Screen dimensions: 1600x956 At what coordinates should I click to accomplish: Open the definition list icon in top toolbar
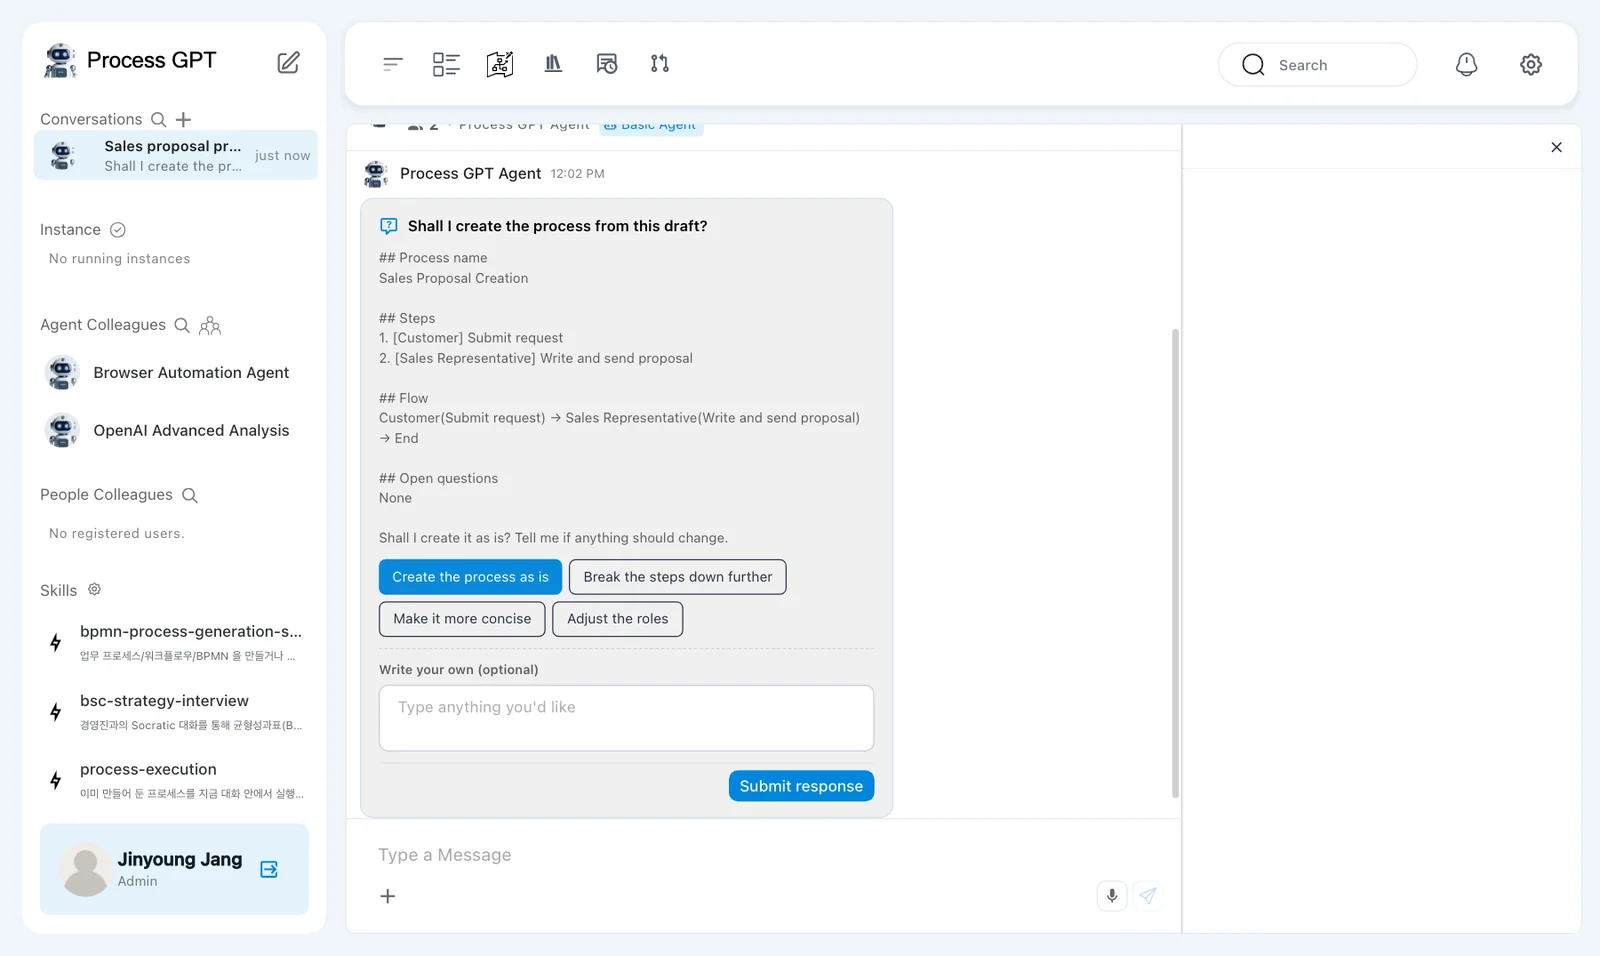click(446, 64)
